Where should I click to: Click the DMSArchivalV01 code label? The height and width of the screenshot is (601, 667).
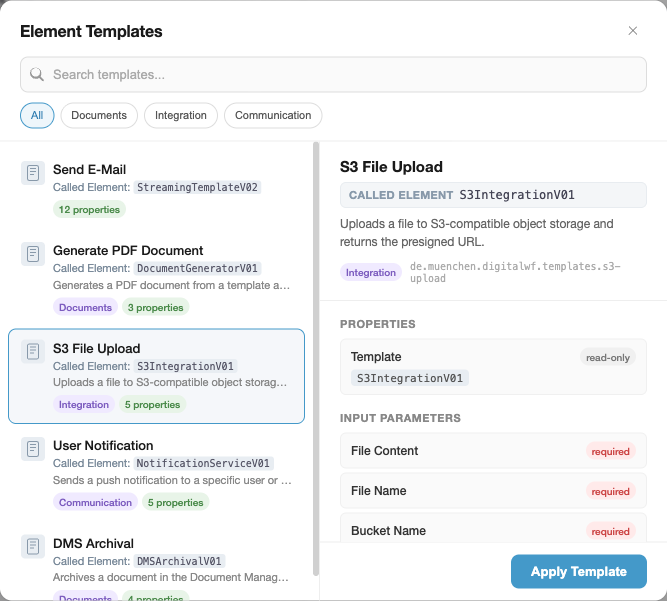click(x=179, y=561)
